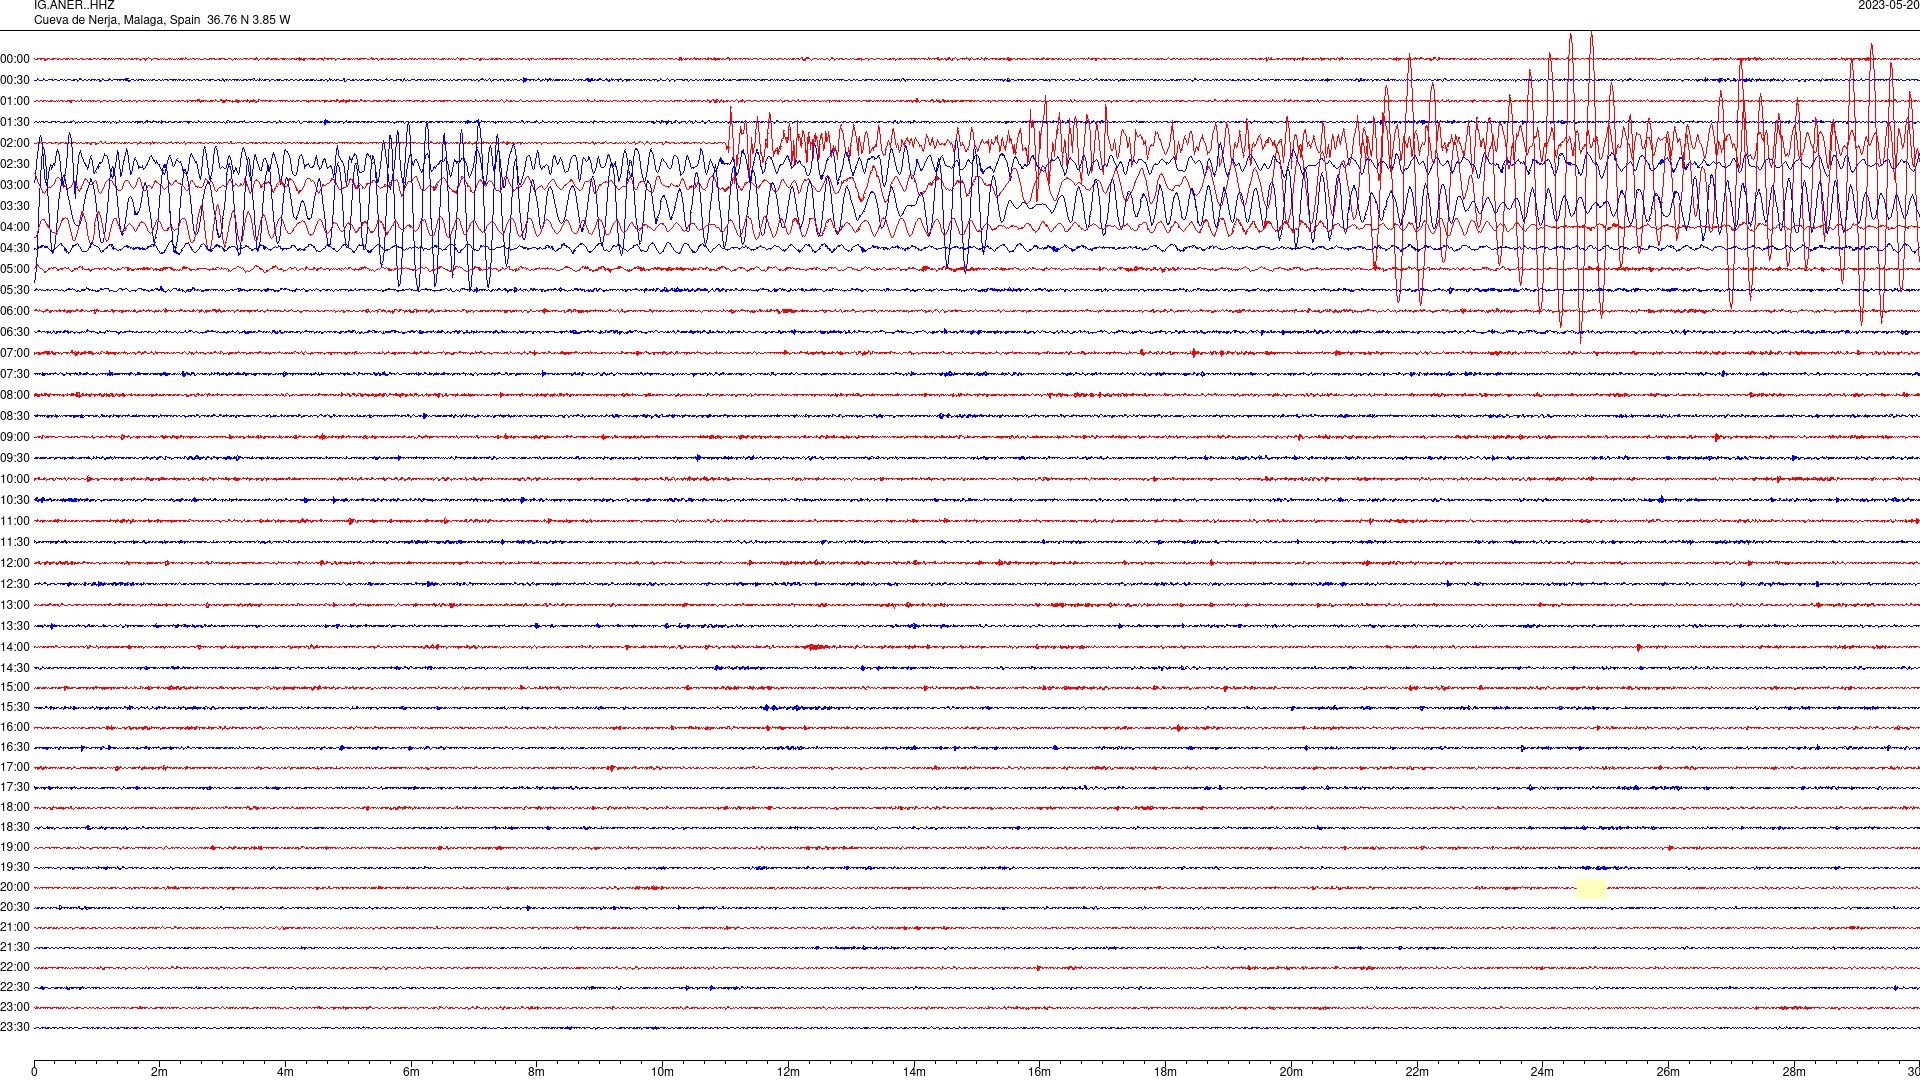Click the 09:30 time row label
Image resolution: width=1920 pixels, height=1080 pixels.
click(15, 458)
